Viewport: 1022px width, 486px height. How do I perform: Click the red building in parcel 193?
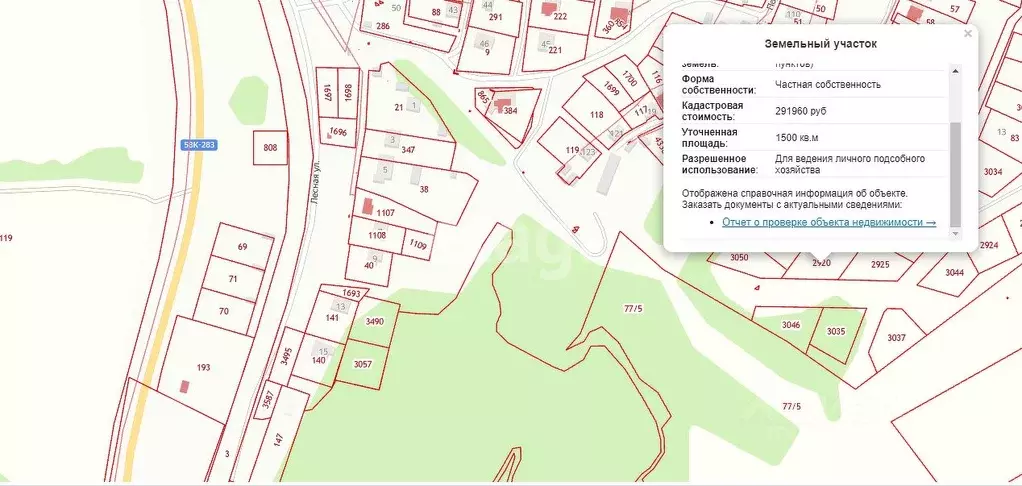[x=183, y=386]
